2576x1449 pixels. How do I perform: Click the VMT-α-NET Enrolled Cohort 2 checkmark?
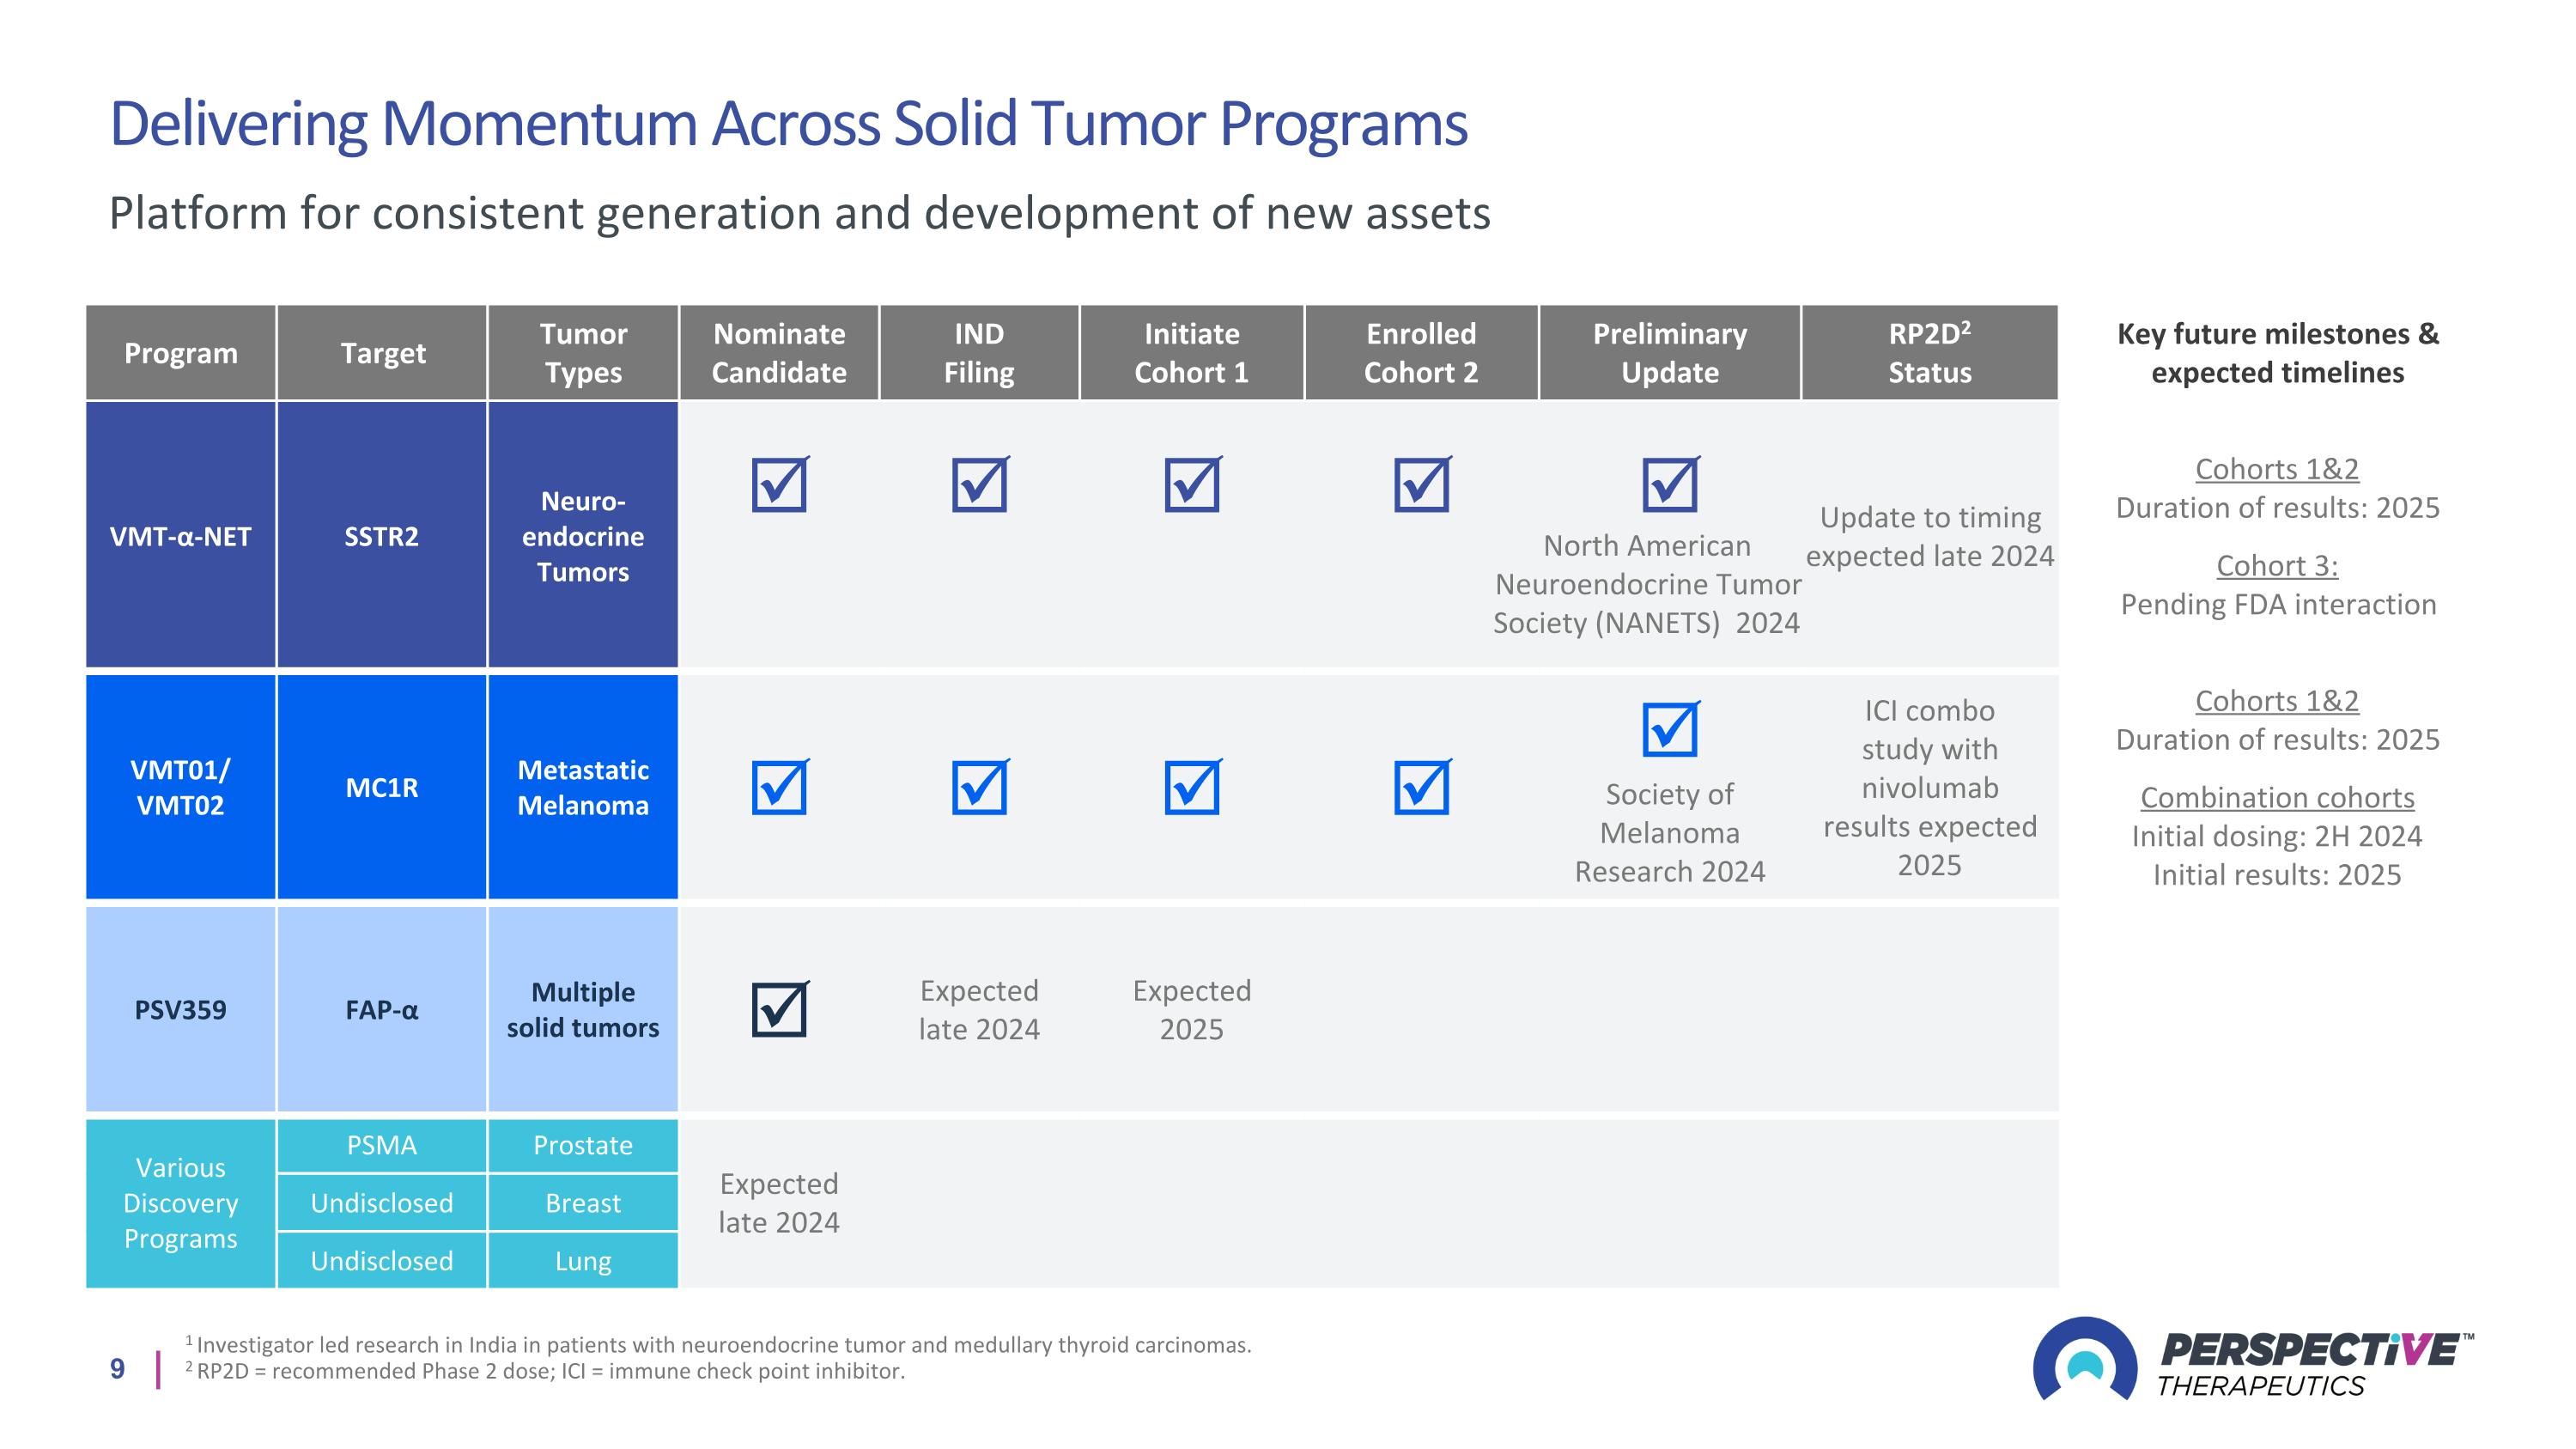[x=1422, y=484]
